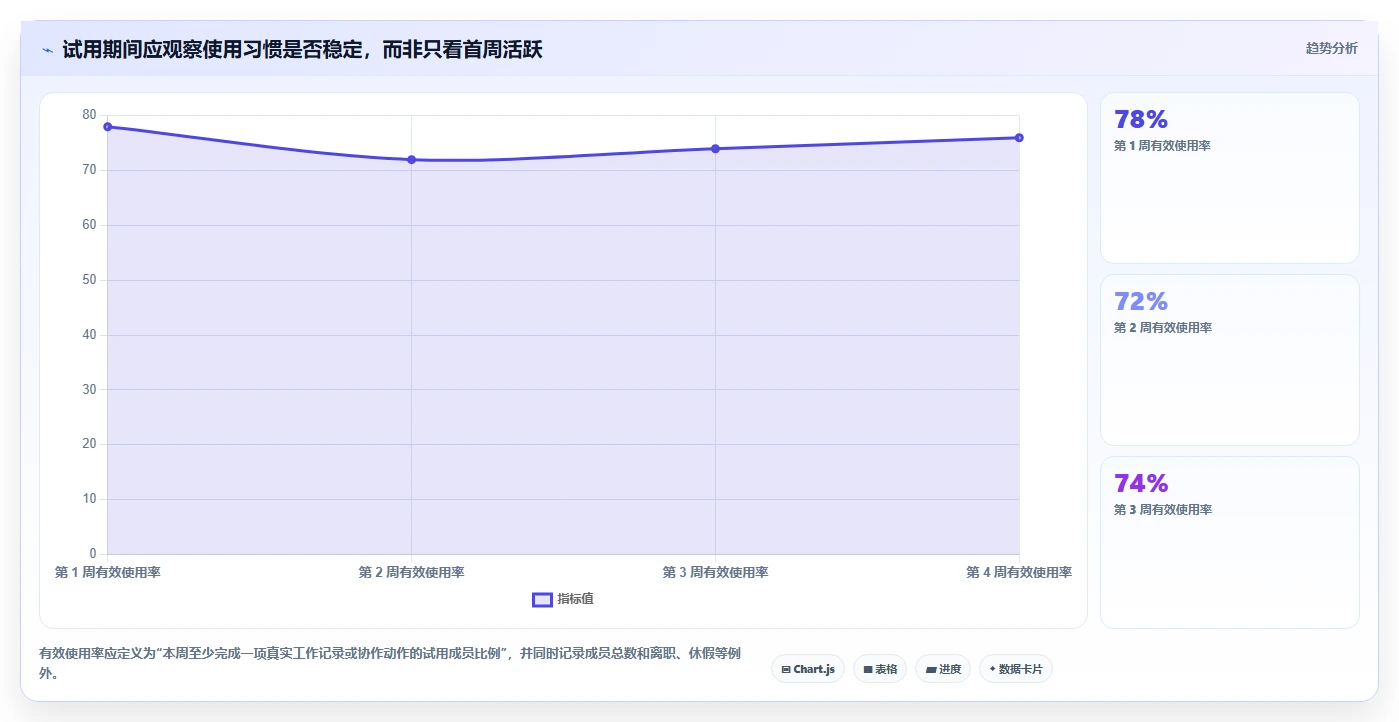This screenshot has width=1399, height=722.
Task: Click the 趋势分析 label
Action: click(1331, 48)
